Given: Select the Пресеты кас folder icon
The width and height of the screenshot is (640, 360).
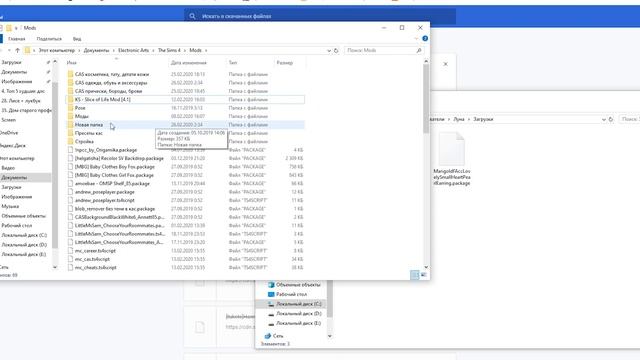Looking at the screenshot, I should click(70, 133).
